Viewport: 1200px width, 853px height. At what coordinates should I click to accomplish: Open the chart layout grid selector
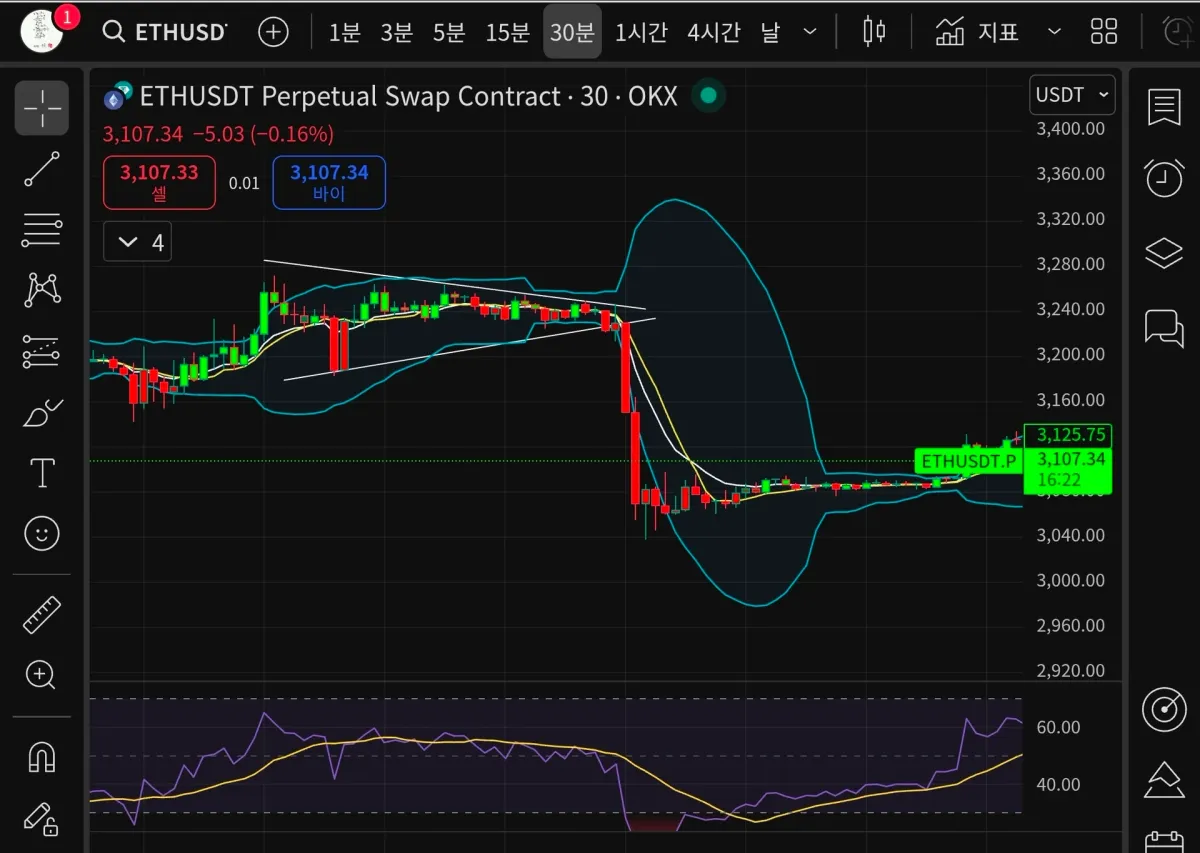click(1104, 32)
